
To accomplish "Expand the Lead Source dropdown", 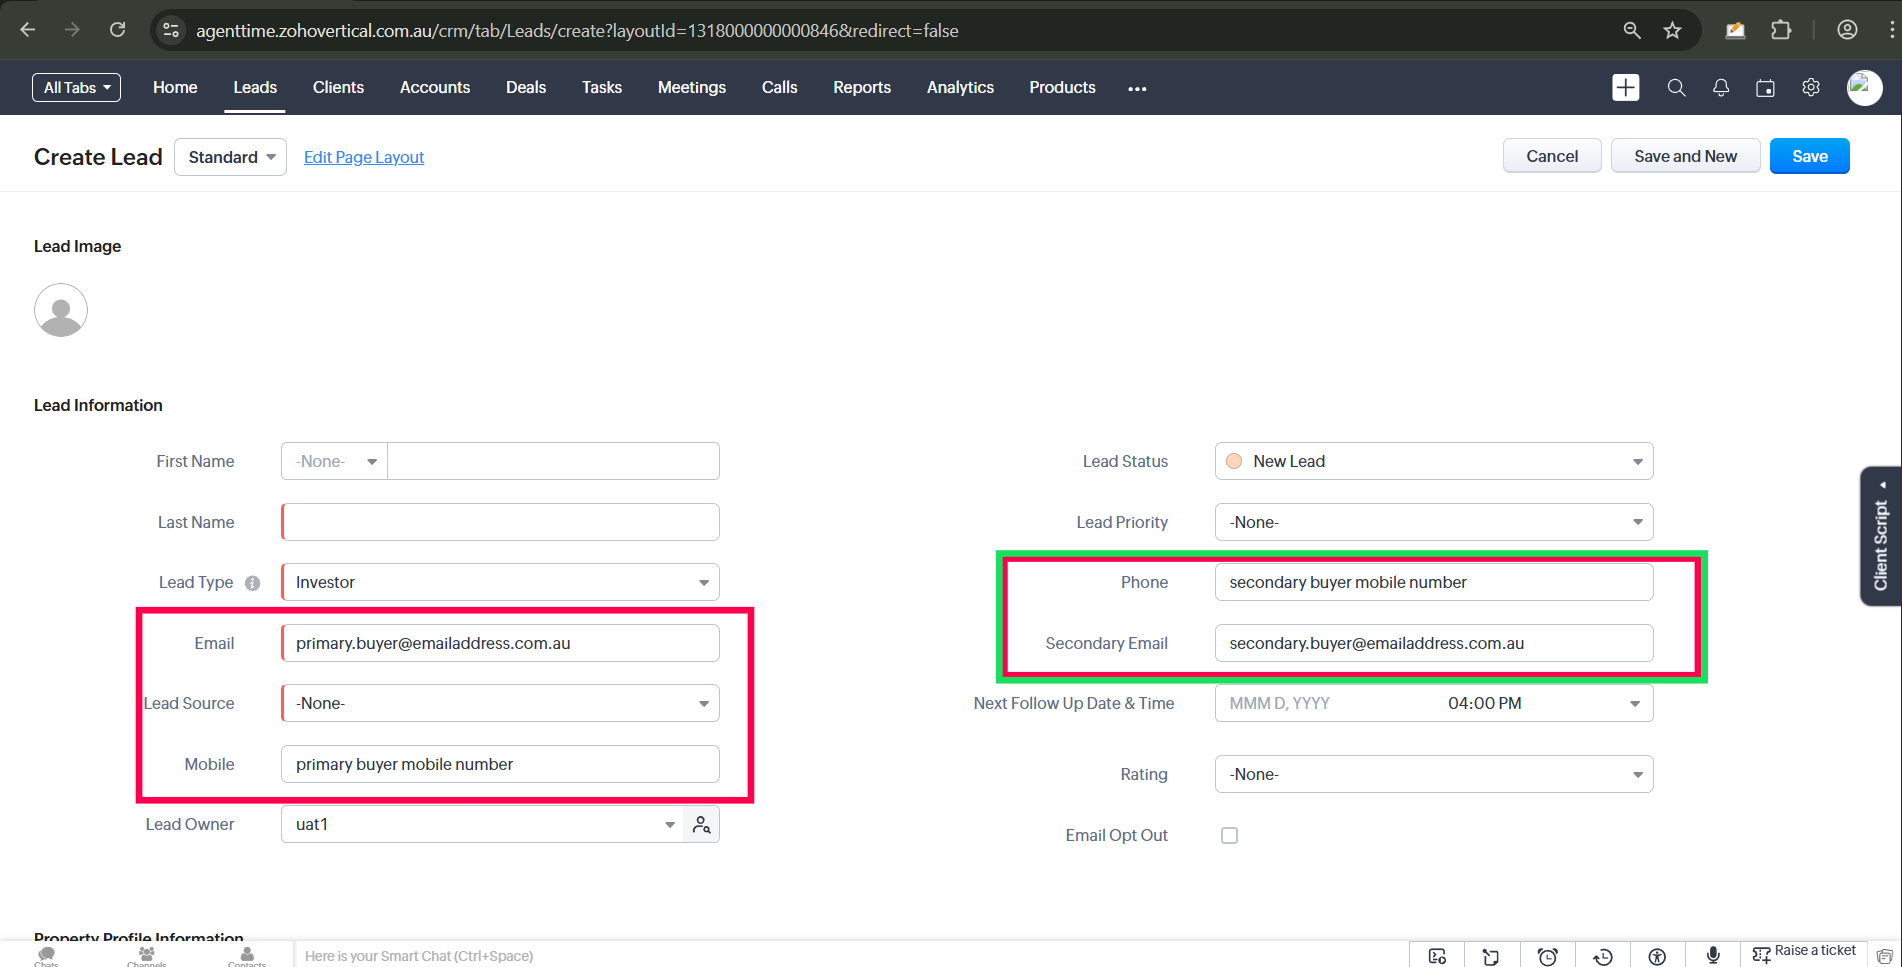I will pos(500,704).
